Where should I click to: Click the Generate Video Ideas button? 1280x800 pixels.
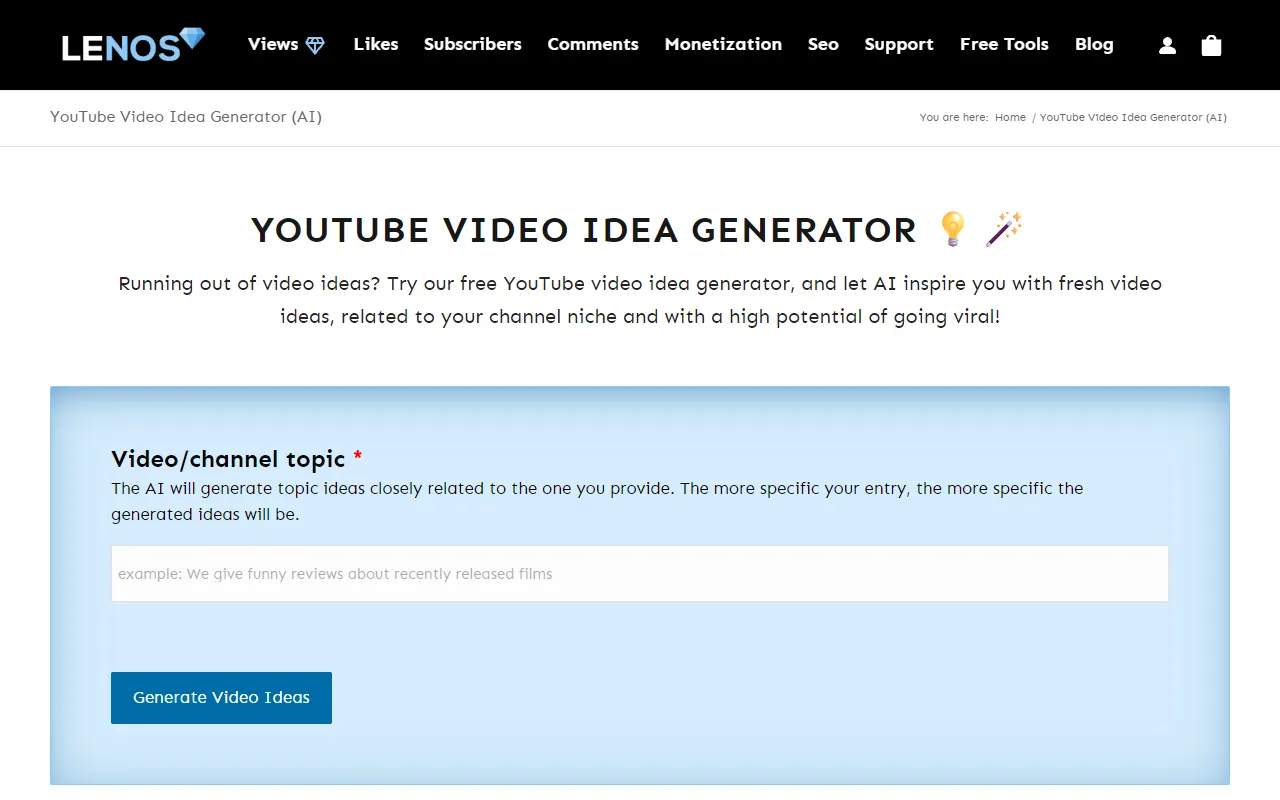pyautogui.click(x=221, y=698)
